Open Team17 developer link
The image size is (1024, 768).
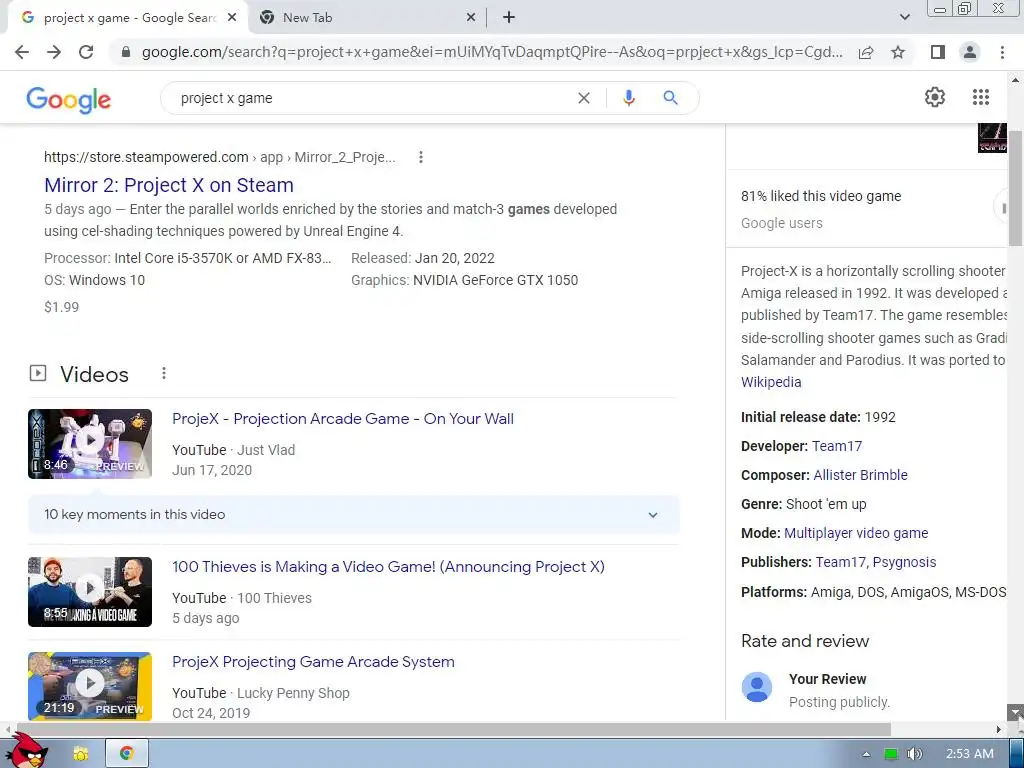point(837,446)
